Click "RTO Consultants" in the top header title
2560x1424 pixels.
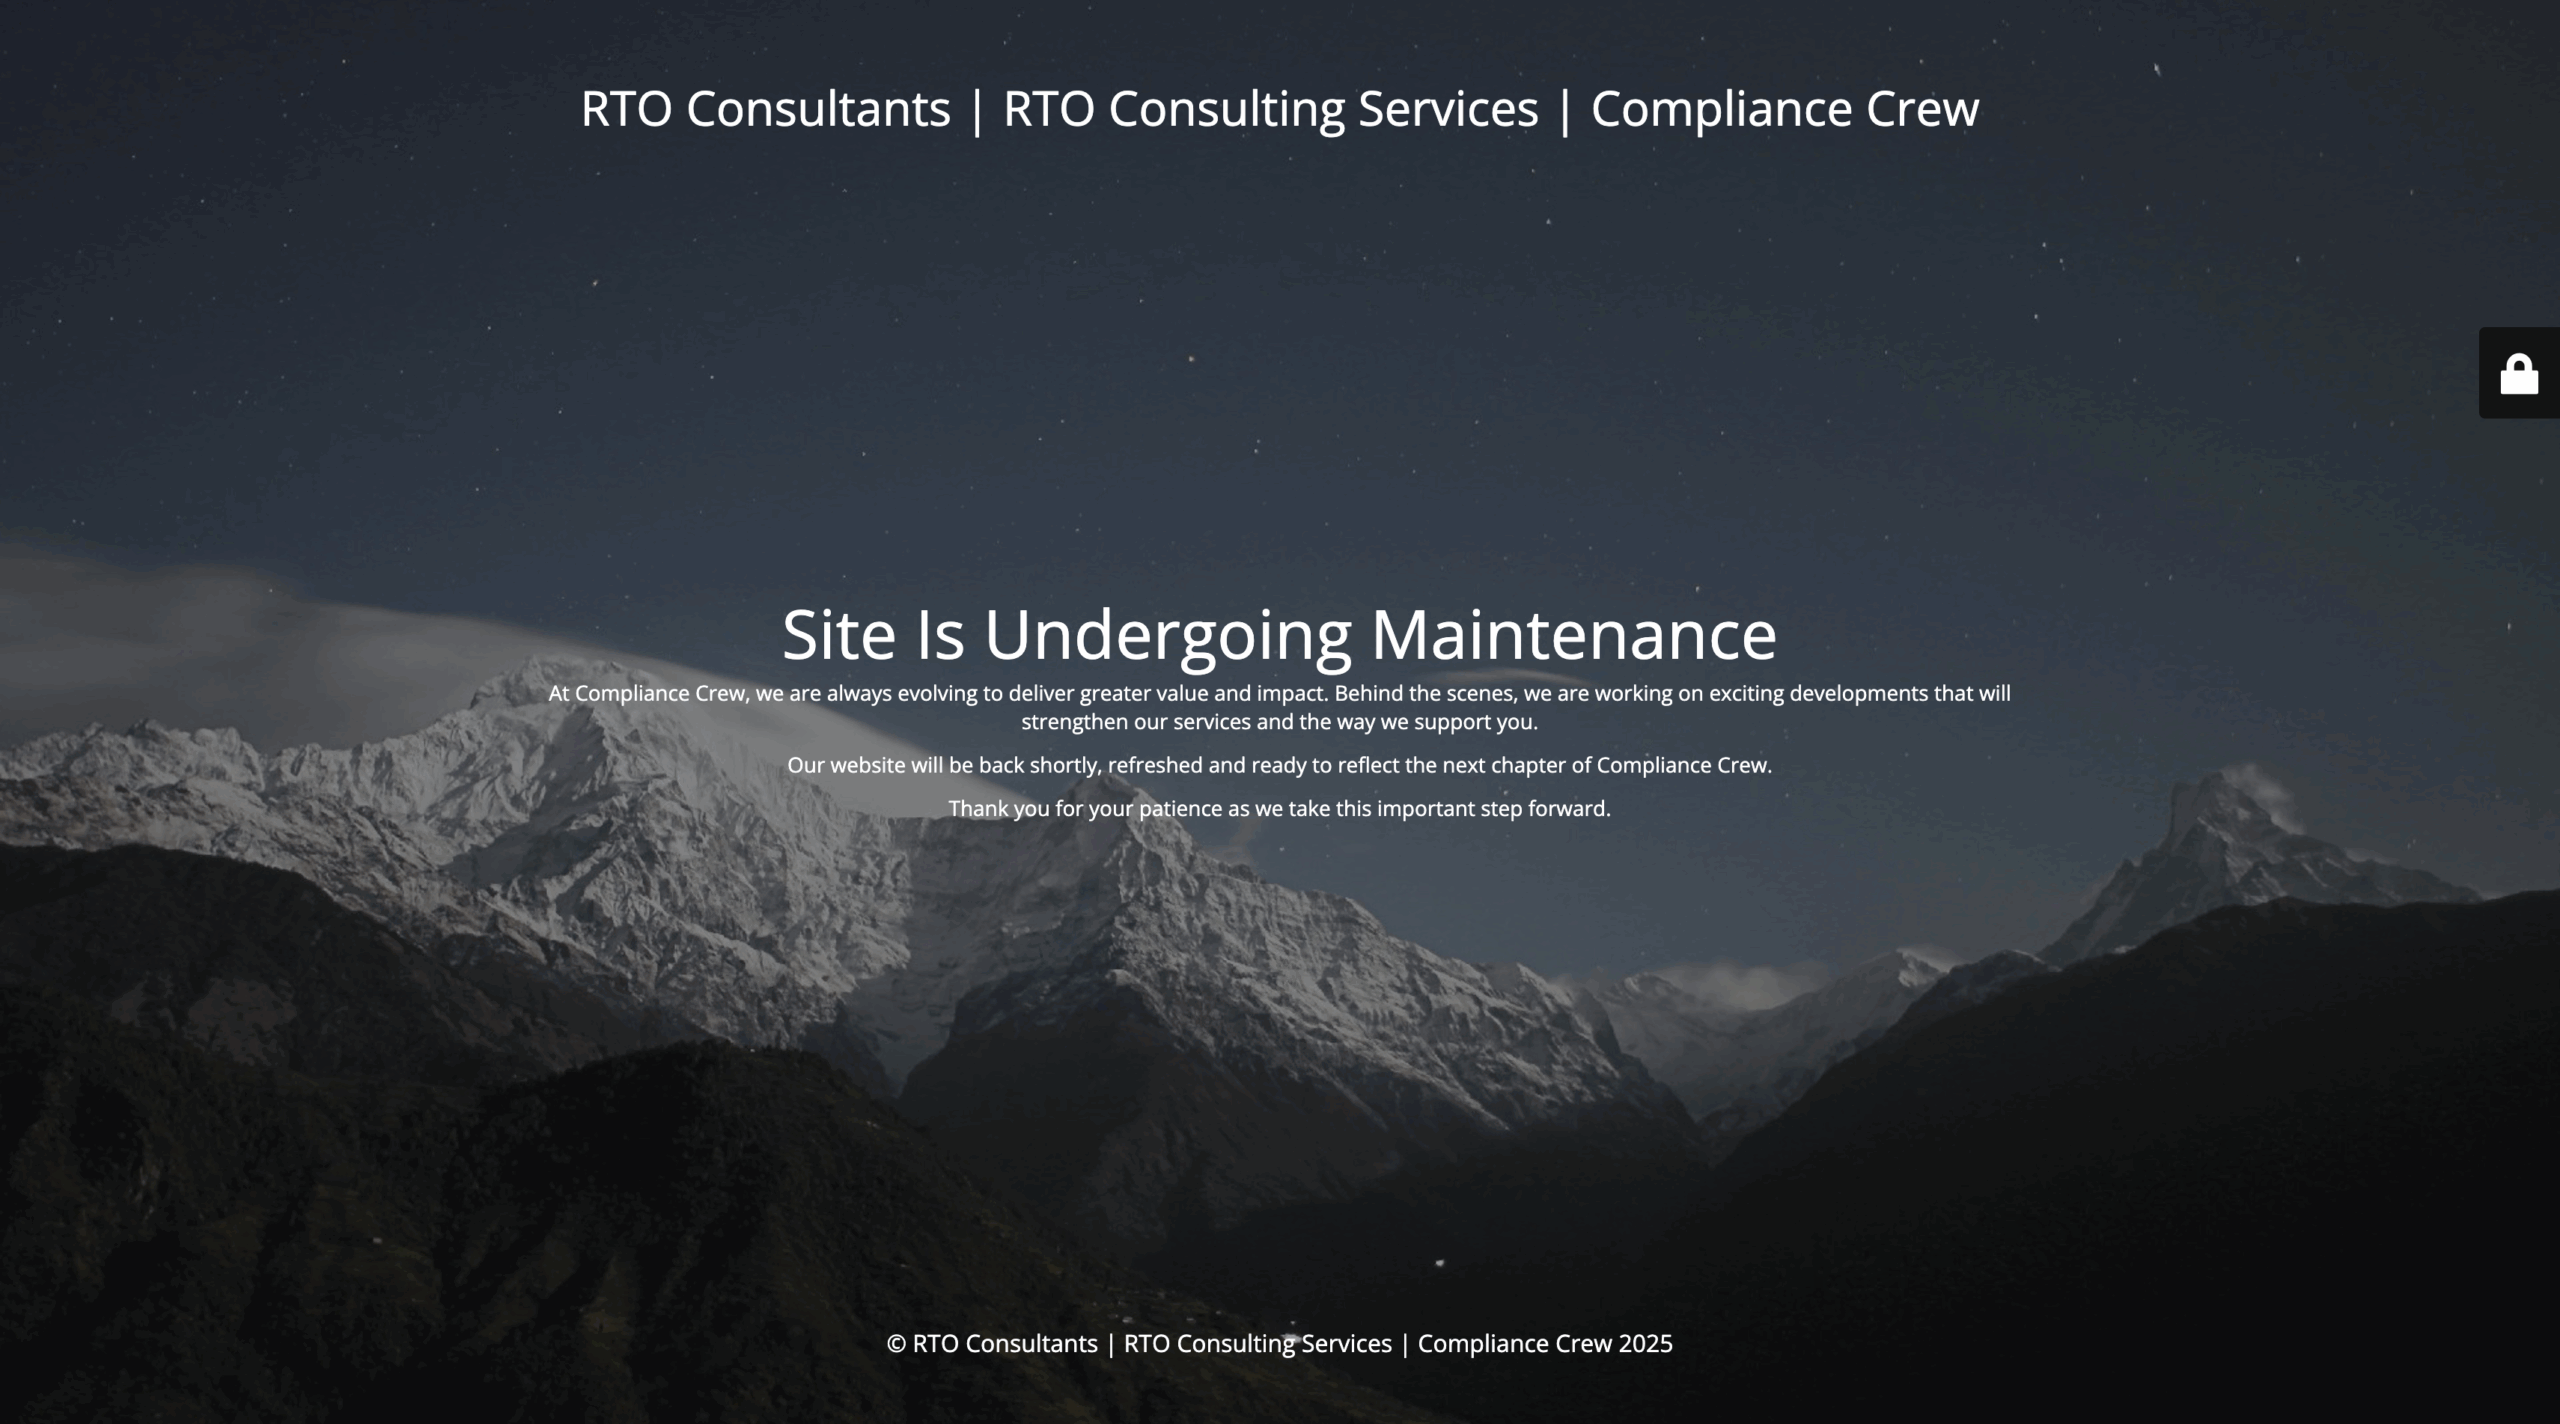click(x=765, y=109)
